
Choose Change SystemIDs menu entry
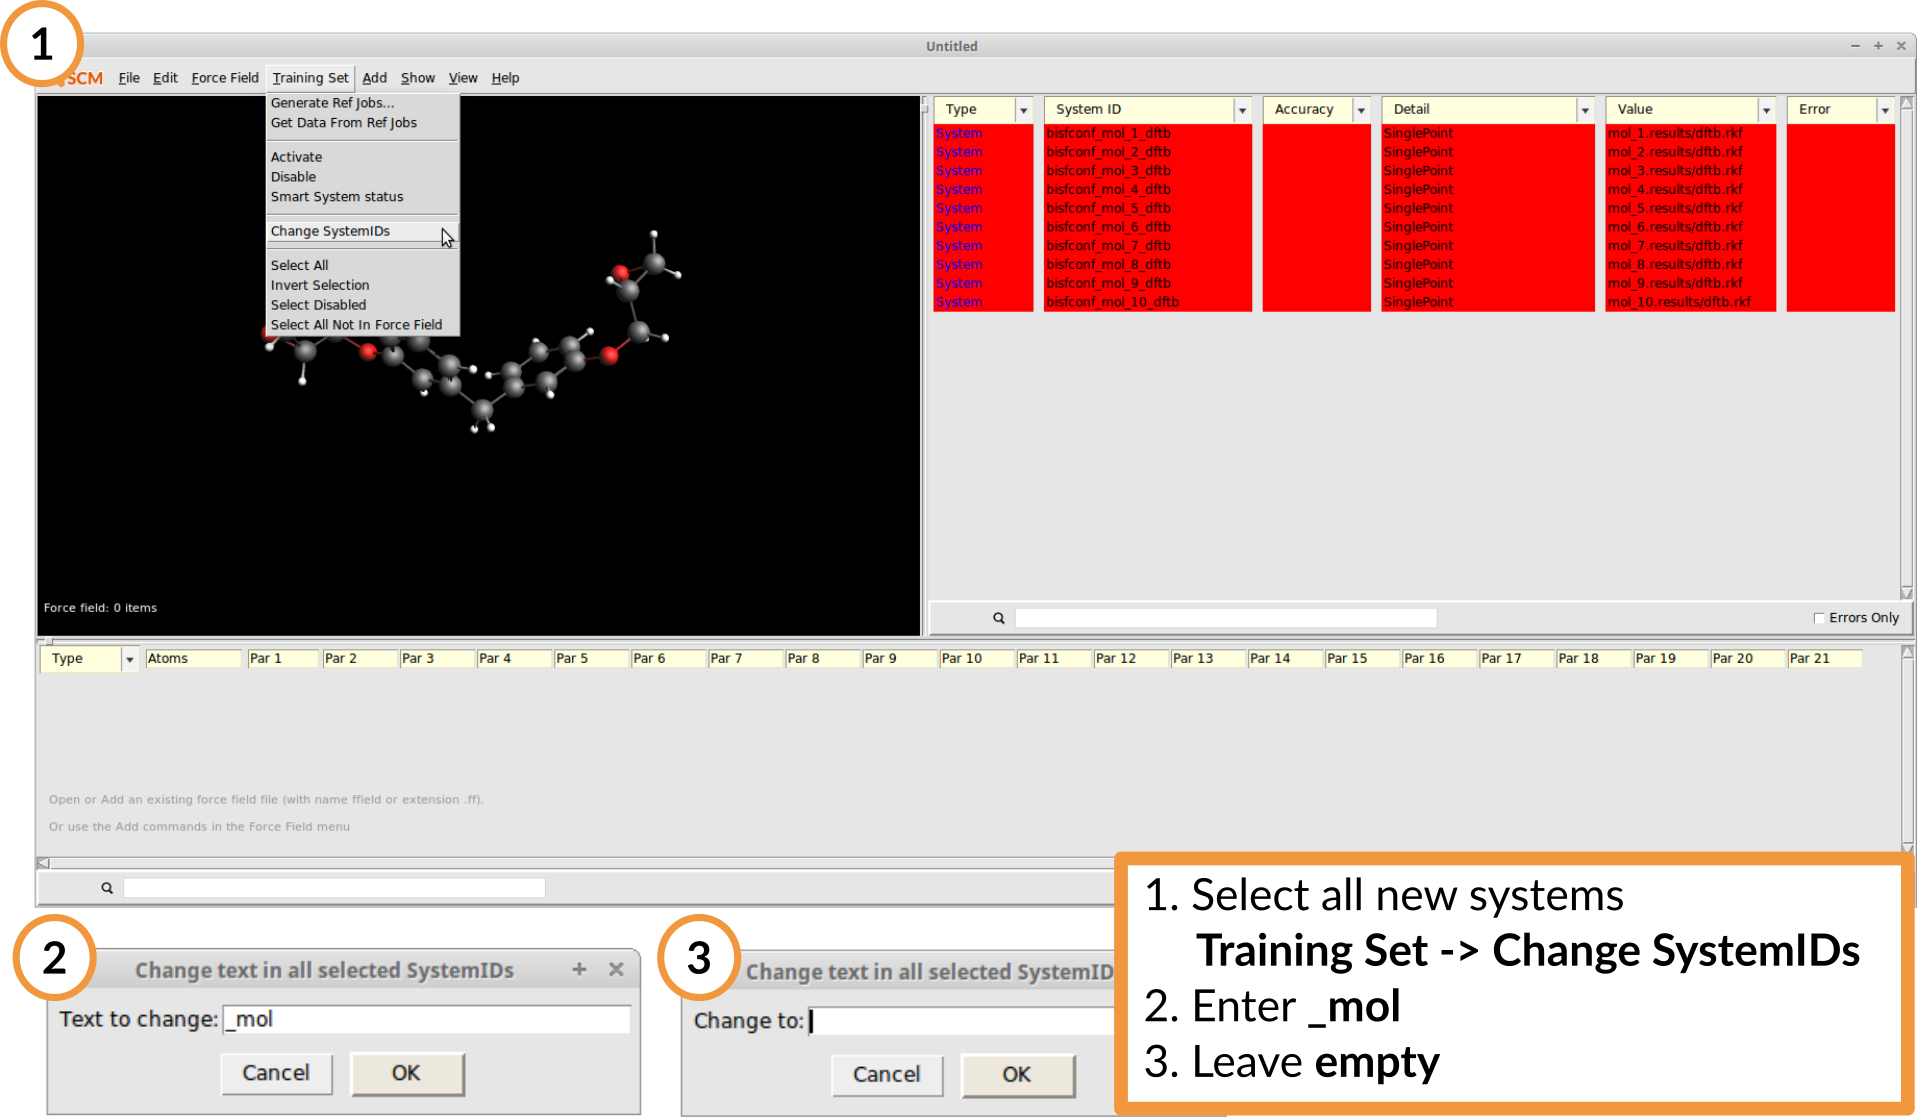362,231
